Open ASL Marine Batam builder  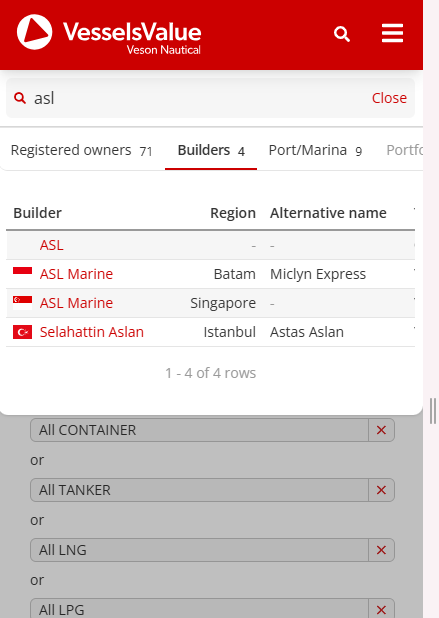coord(76,274)
